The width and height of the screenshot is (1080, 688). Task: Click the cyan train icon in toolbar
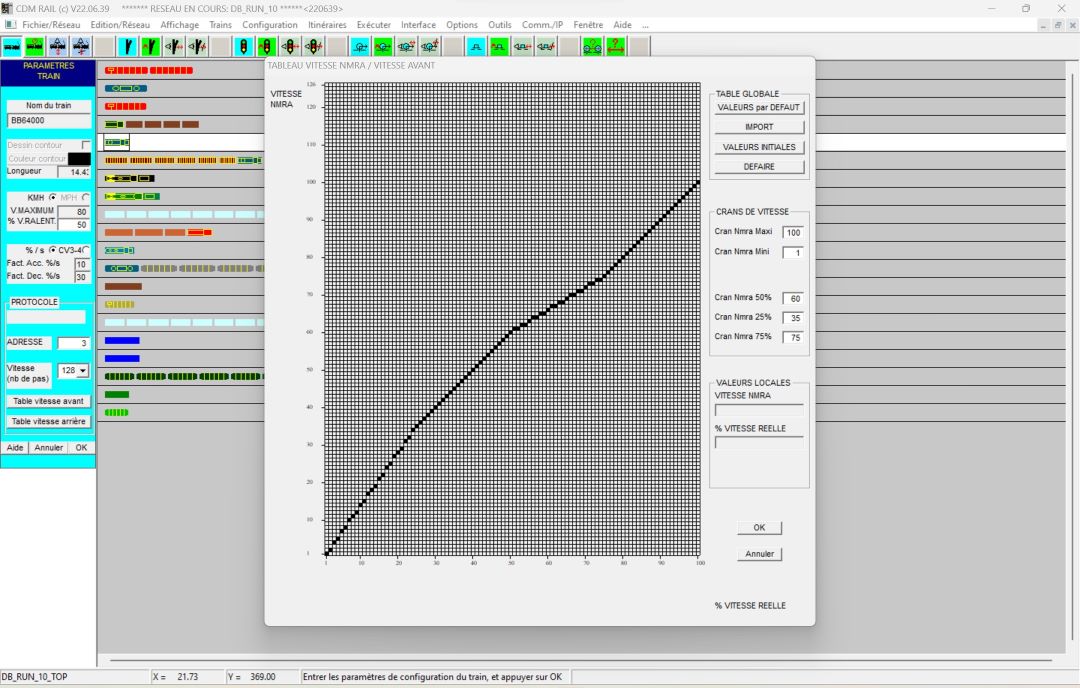(x=12, y=46)
